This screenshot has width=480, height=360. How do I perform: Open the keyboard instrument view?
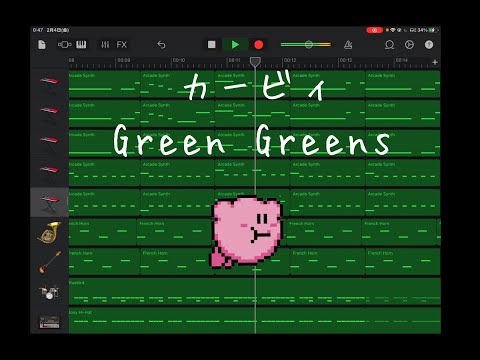(81, 45)
